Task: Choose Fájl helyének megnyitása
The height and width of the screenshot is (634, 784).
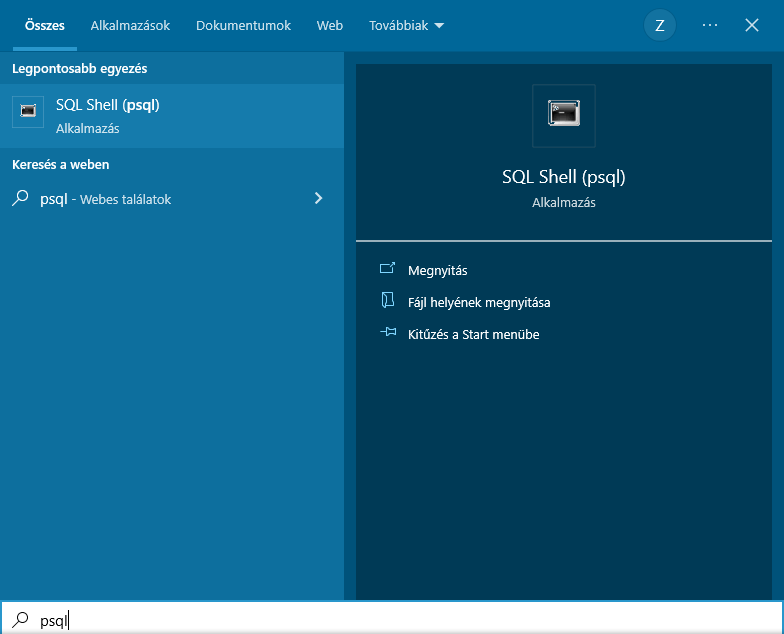Action: coord(479,302)
